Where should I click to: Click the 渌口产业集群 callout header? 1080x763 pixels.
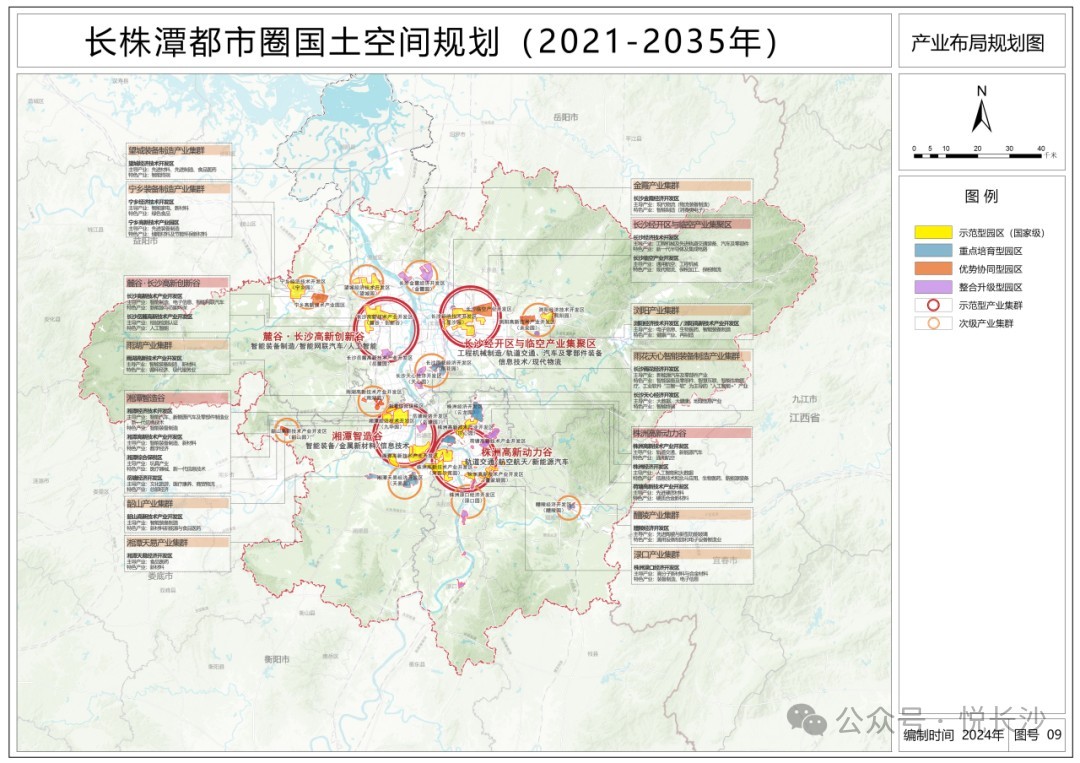(692, 554)
